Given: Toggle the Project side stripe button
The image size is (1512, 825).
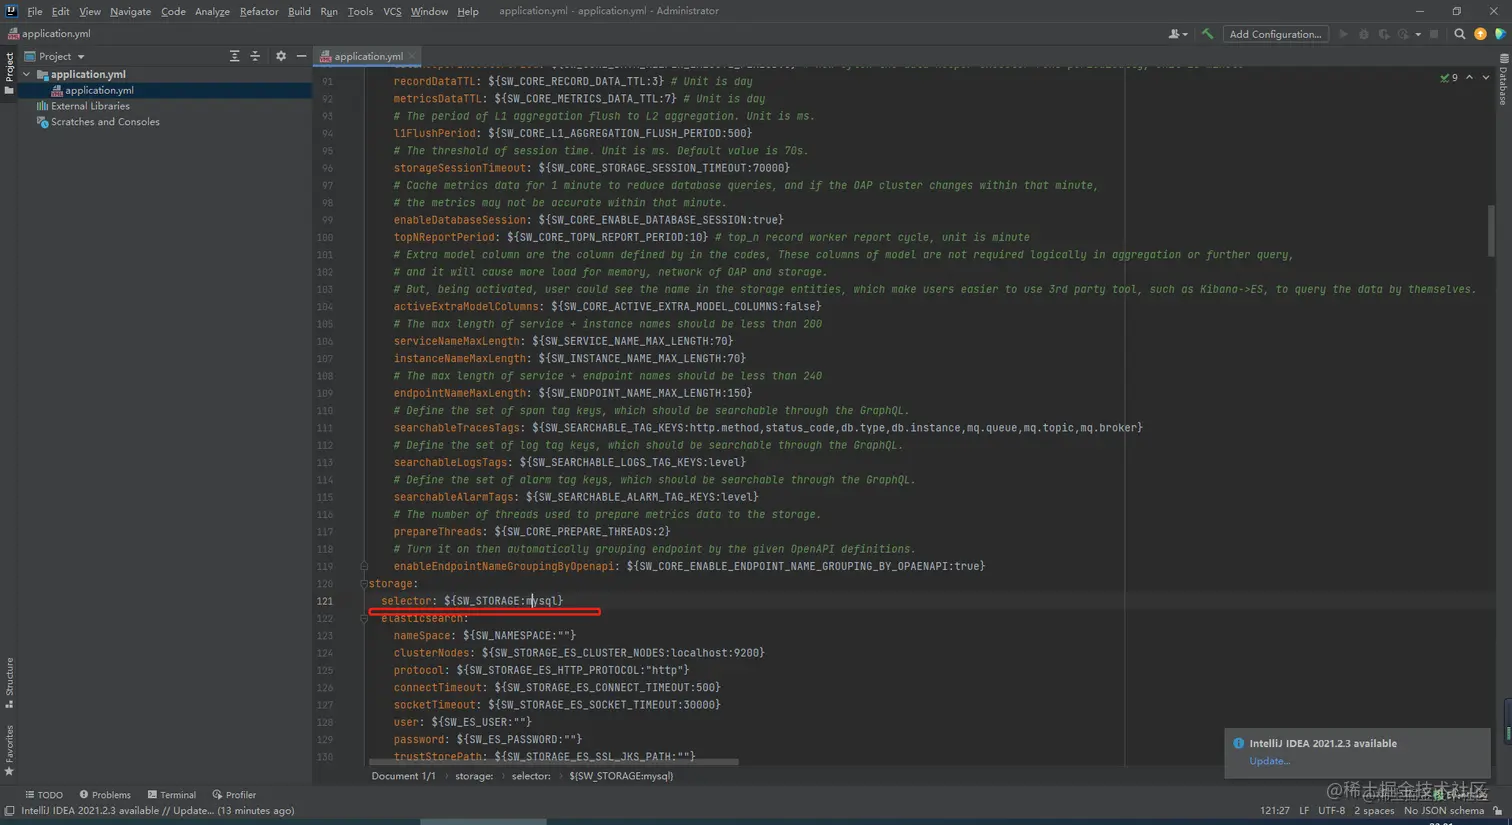Looking at the screenshot, I should point(9,75).
